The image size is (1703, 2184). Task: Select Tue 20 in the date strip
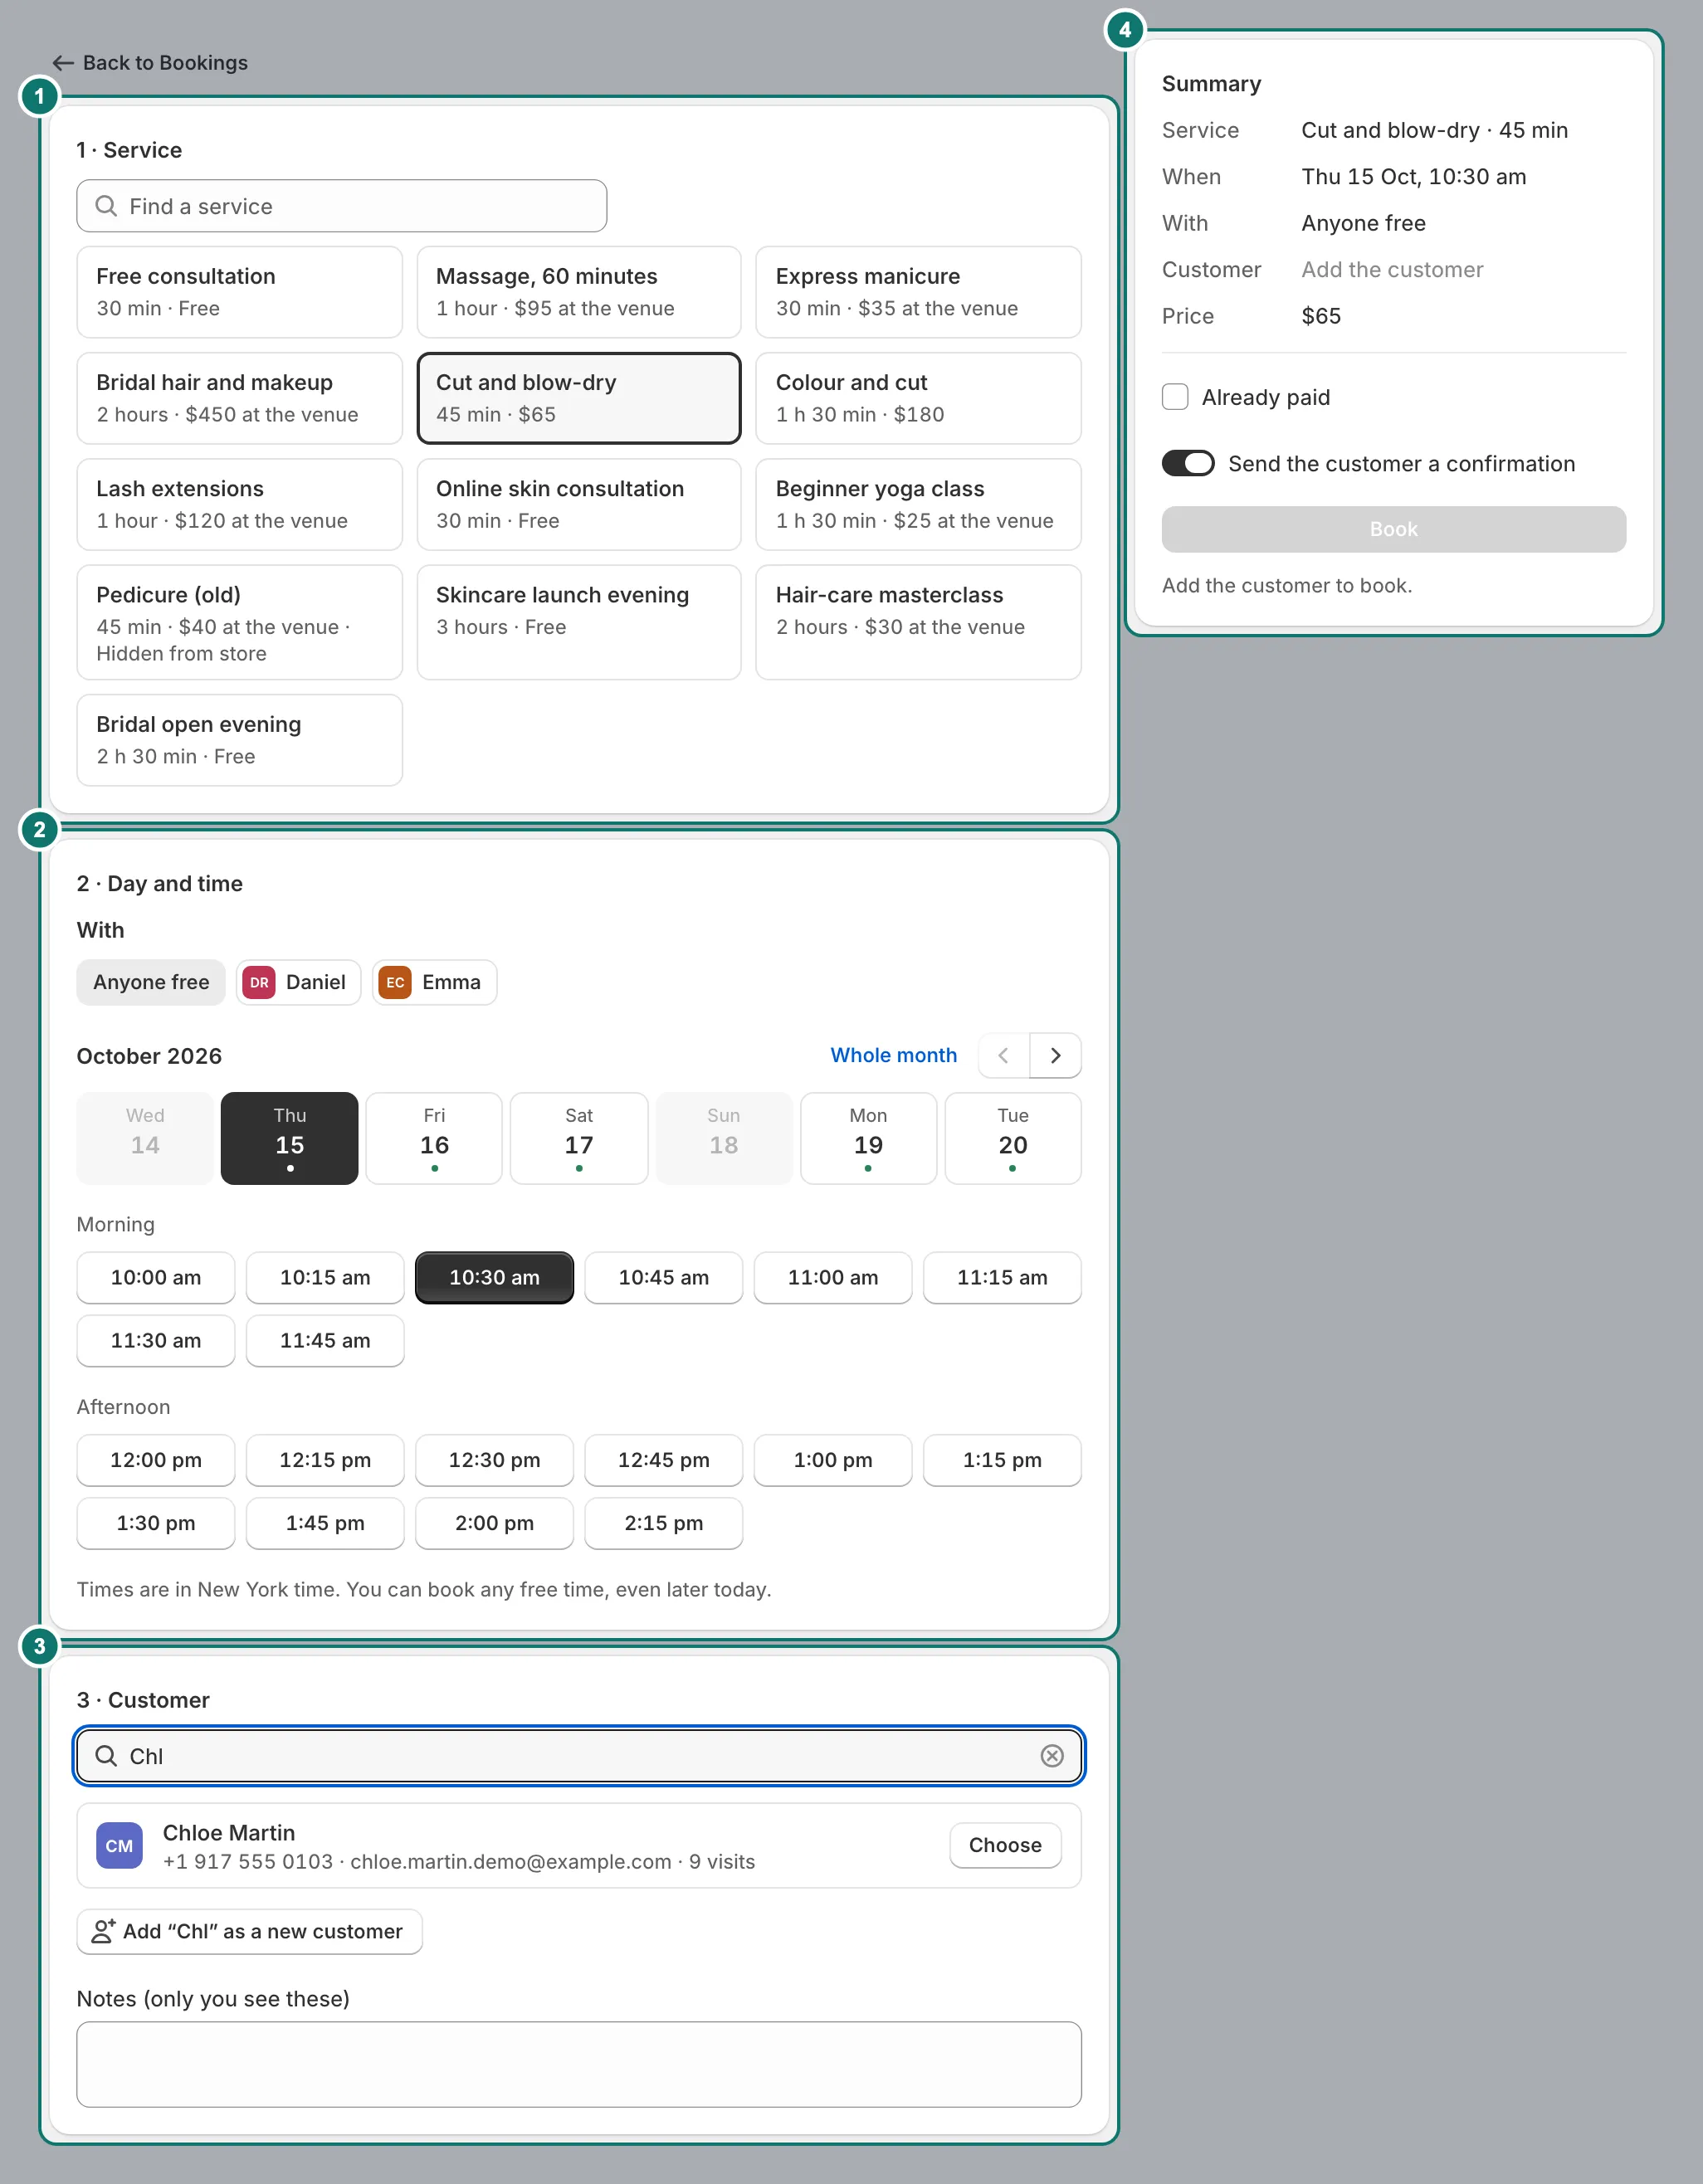(1013, 1138)
